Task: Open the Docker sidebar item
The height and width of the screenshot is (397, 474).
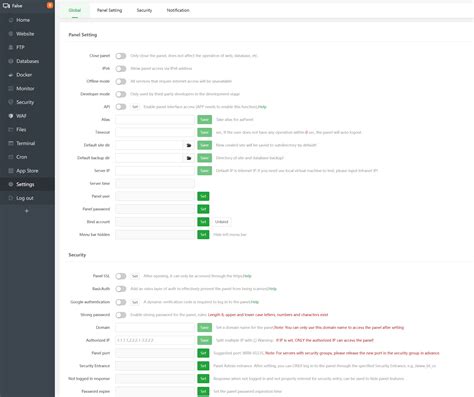Action: (x=27, y=75)
